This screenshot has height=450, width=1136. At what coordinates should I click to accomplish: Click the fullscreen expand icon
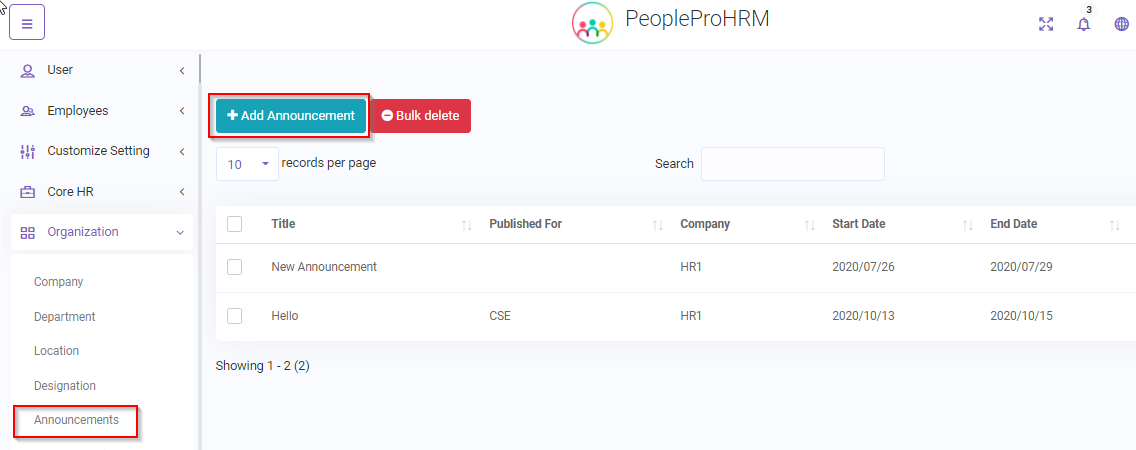[x=1046, y=24]
